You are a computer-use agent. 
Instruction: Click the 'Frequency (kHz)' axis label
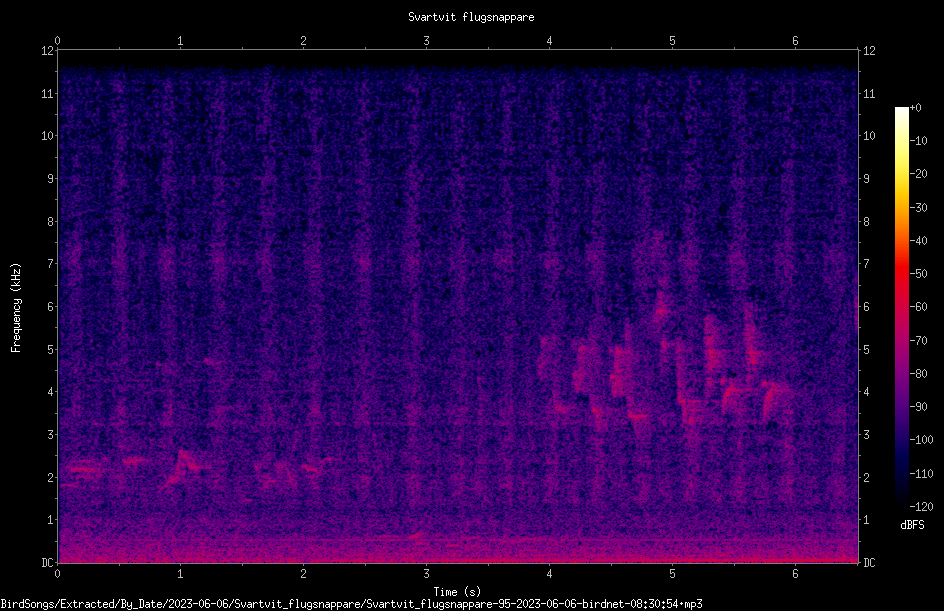coord(16,308)
